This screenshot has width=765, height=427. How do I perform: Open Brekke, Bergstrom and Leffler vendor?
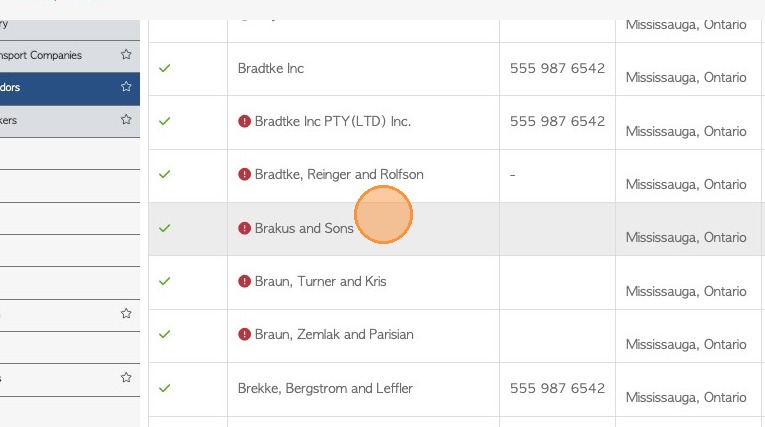[325, 388]
